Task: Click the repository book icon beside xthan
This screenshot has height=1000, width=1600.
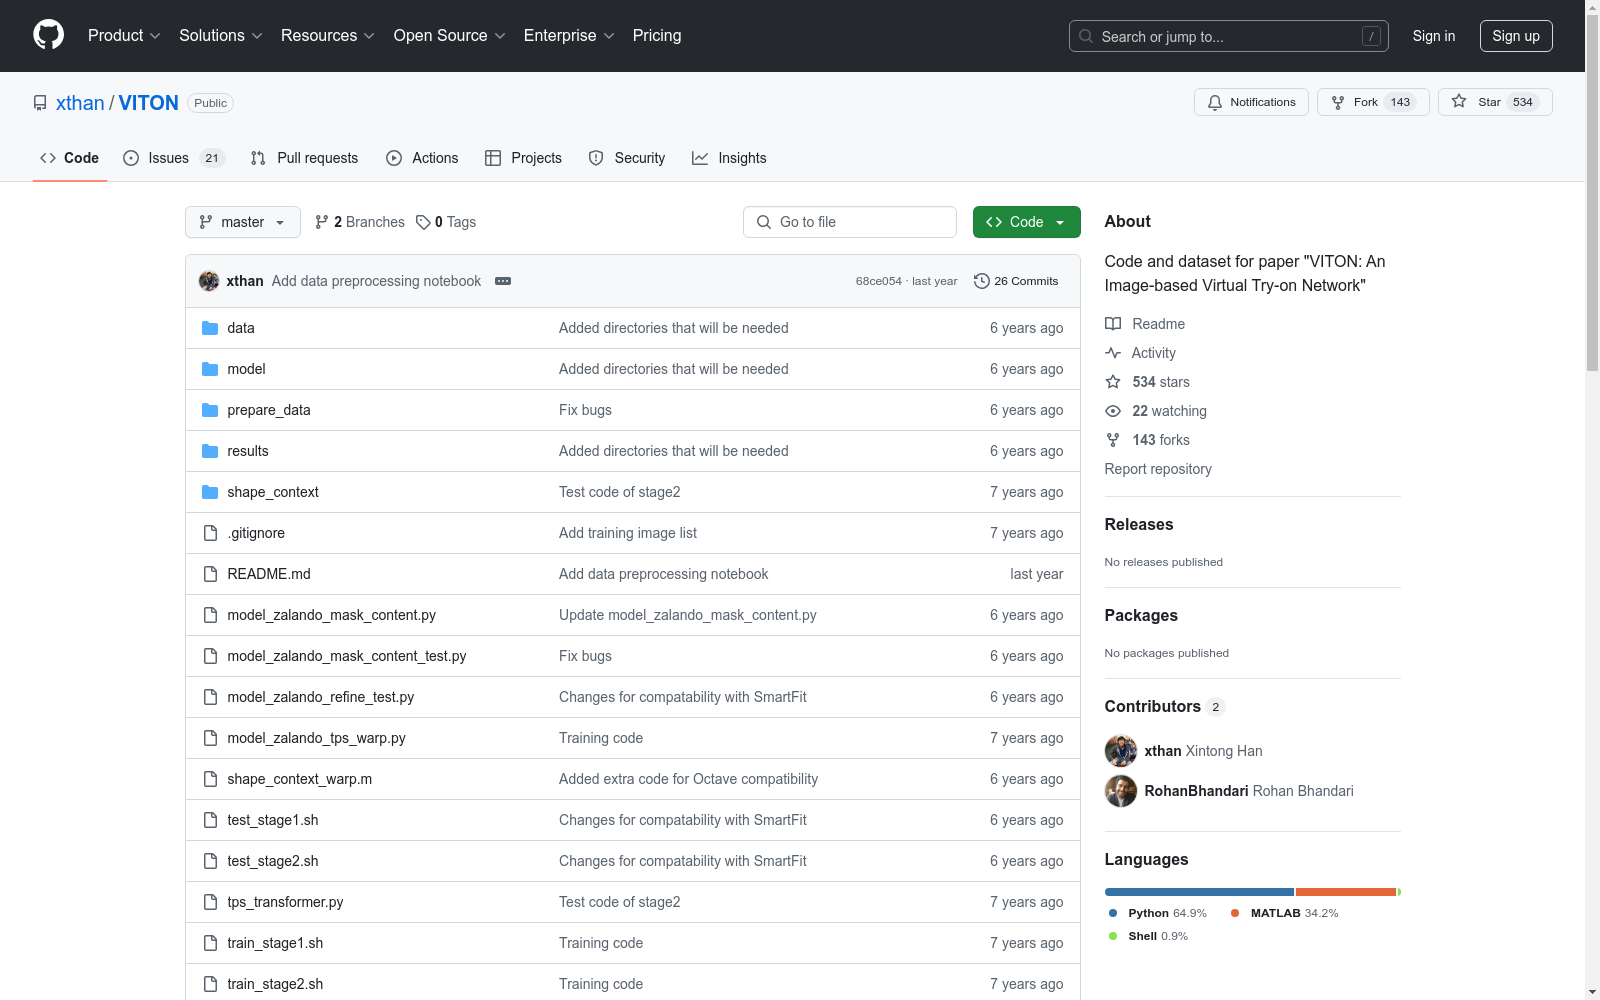Action: [x=40, y=103]
